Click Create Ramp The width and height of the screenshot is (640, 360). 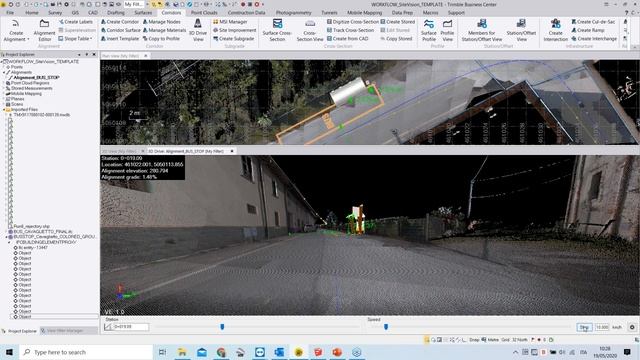(588, 30)
